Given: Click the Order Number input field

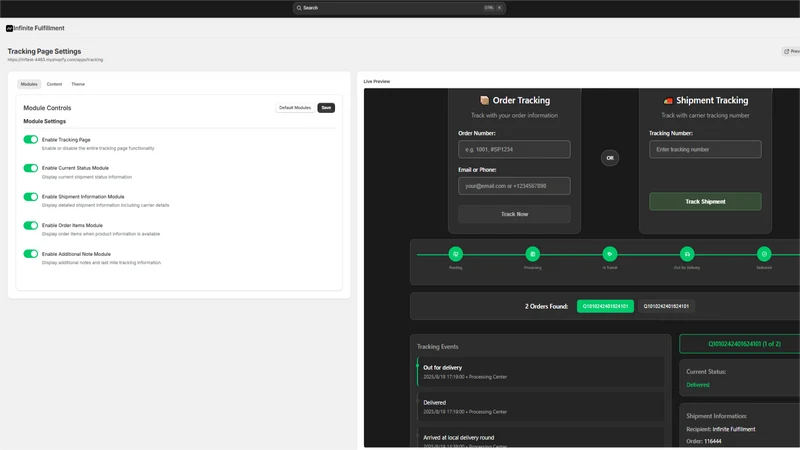Looking at the screenshot, I should tap(514, 149).
